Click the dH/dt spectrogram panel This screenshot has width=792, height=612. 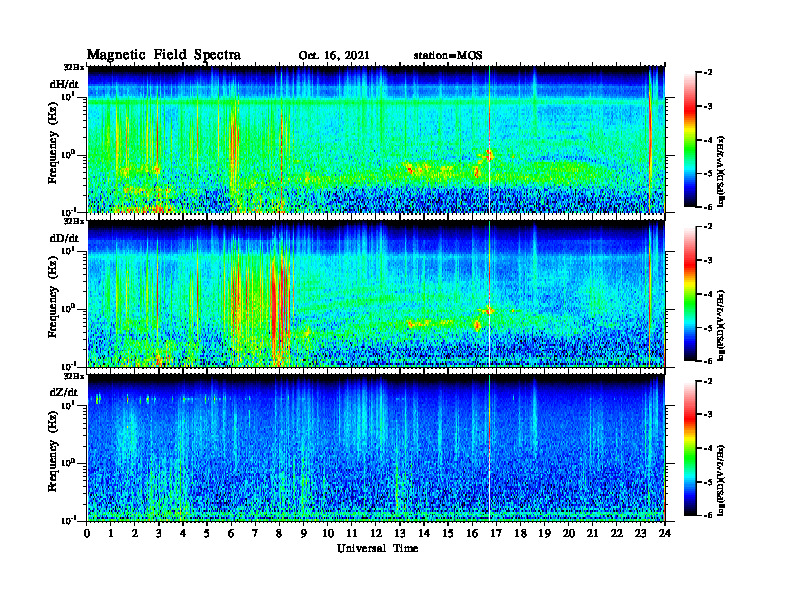(376, 139)
